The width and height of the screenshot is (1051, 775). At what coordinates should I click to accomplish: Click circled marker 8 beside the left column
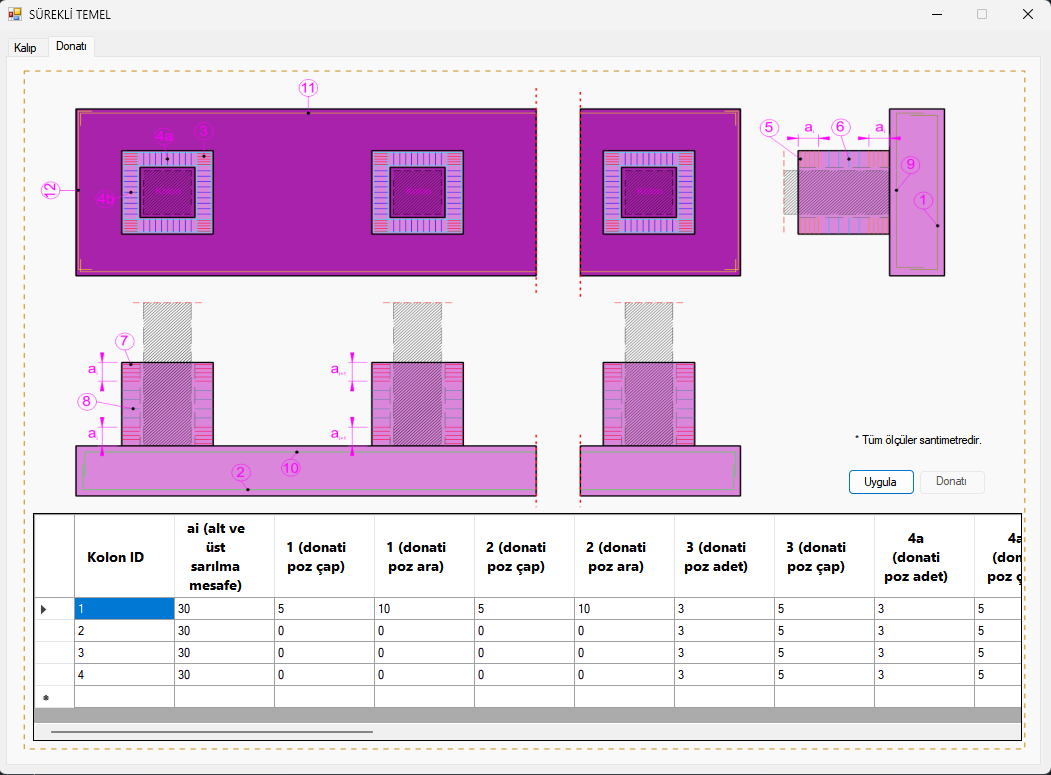(x=87, y=402)
